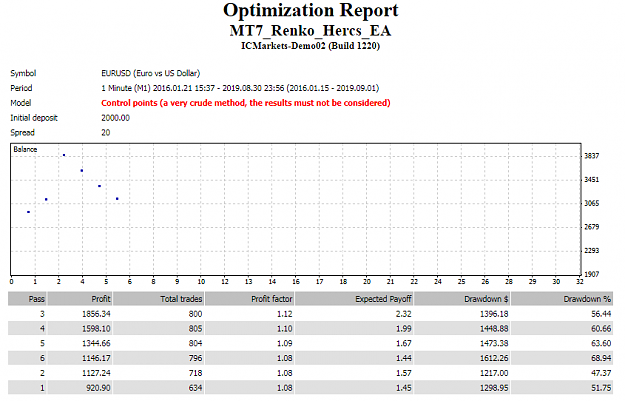Click expected payoff value 1.57
The width and height of the screenshot is (625, 401).
click(403, 373)
